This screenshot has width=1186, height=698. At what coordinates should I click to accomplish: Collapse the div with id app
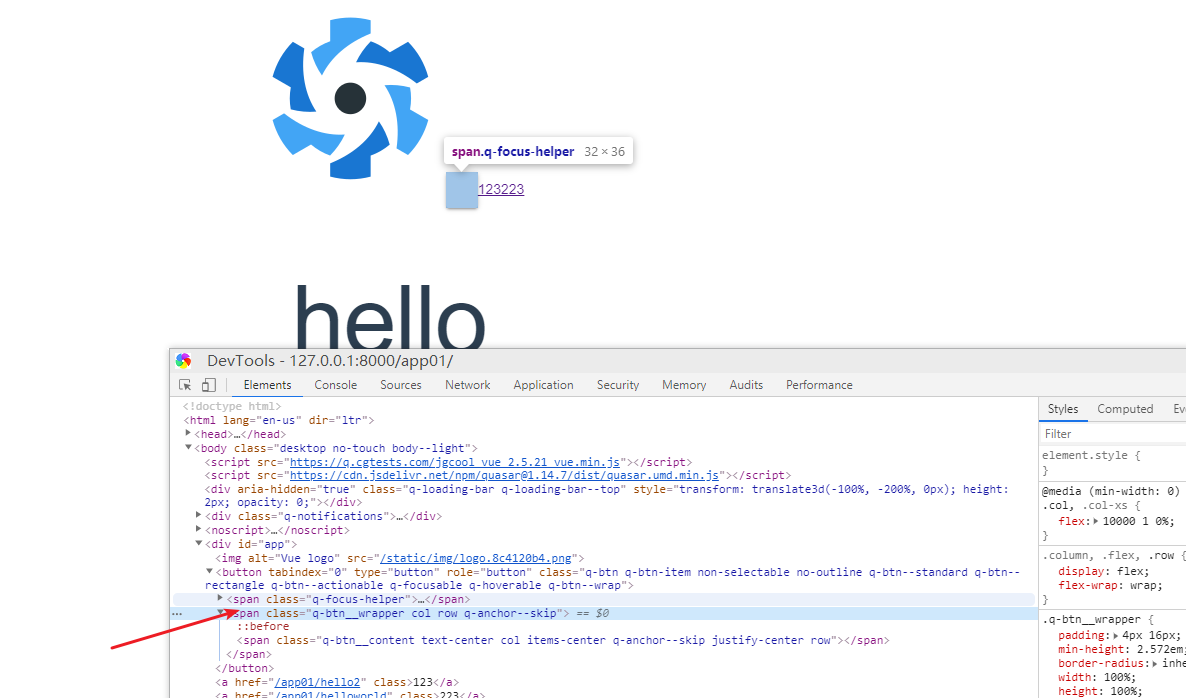point(198,543)
